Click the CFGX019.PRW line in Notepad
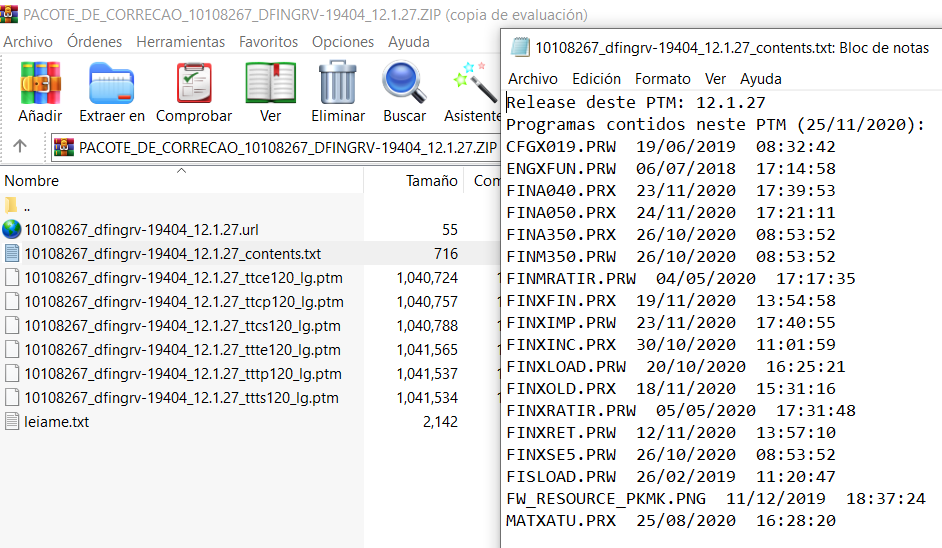This screenshot has width=942, height=548. pos(670,146)
